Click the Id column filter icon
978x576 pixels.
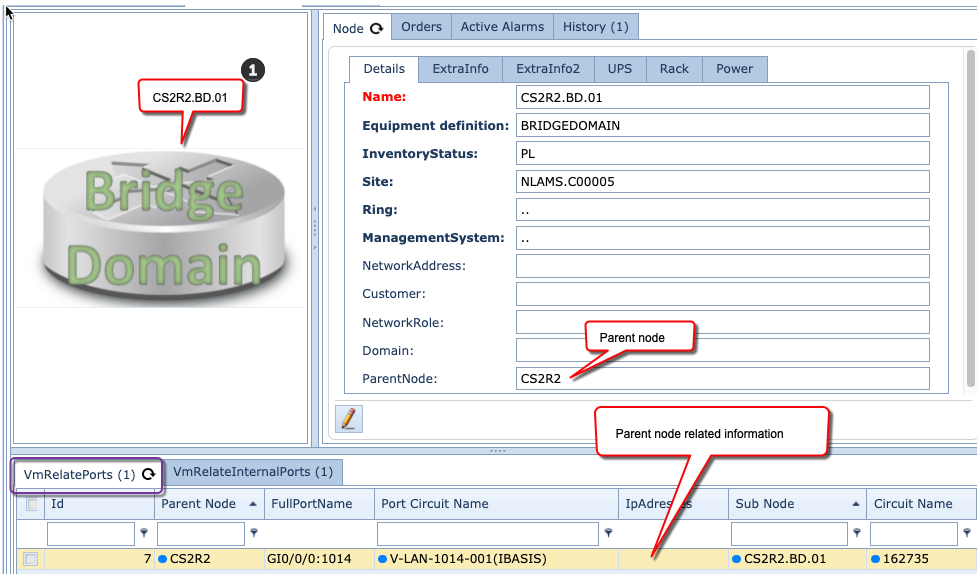143,533
